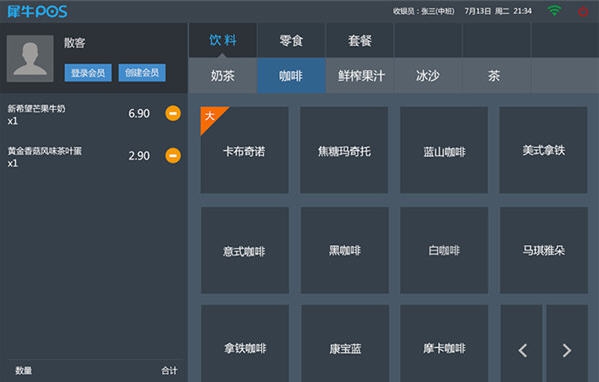599x382 pixels.
Task: Click the 创建会员 button
Action: 142,73
